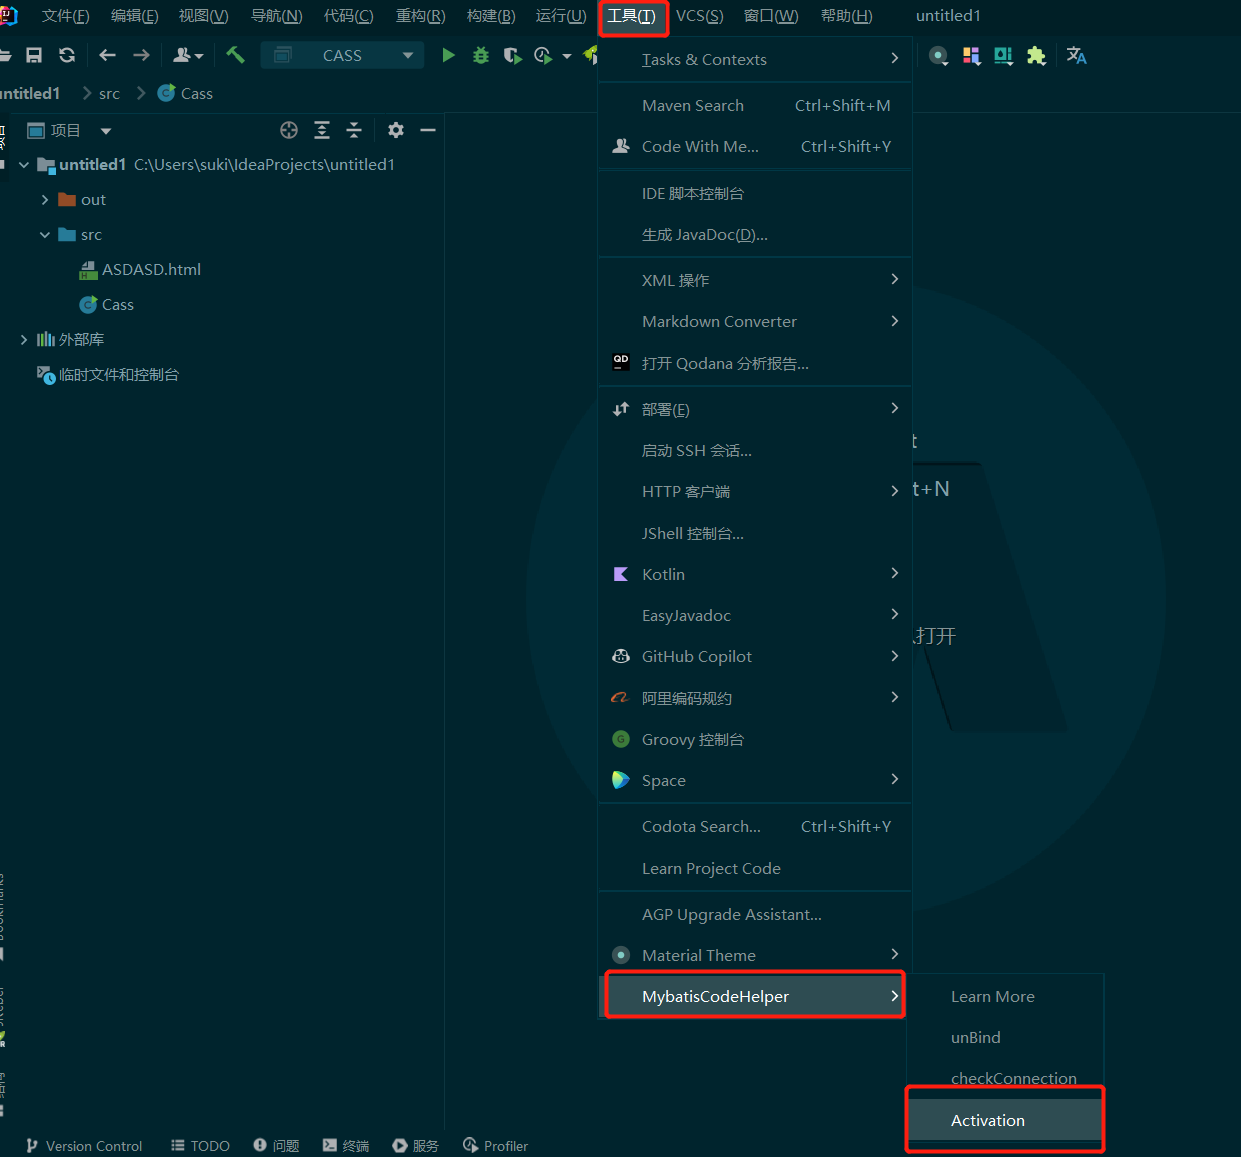Open Tasks & Contexts submenu

pos(755,59)
